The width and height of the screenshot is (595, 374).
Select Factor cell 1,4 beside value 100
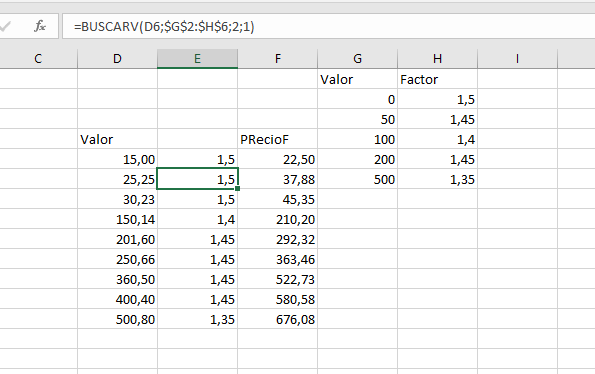[437, 139]
